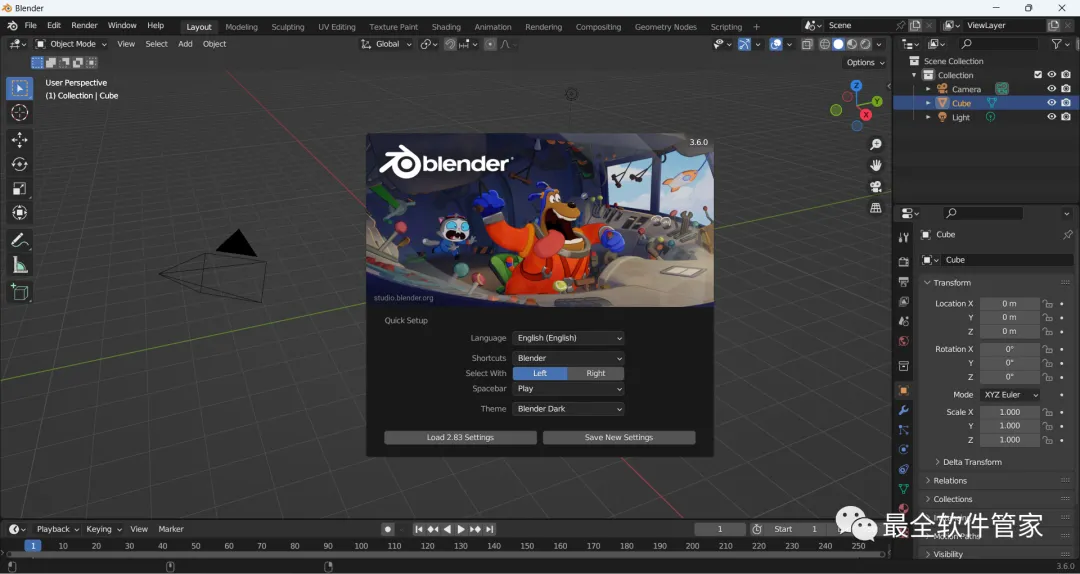This screenshot has width=1080, height=574.
Task: Activate the Move tool
Action: [20, 140]
